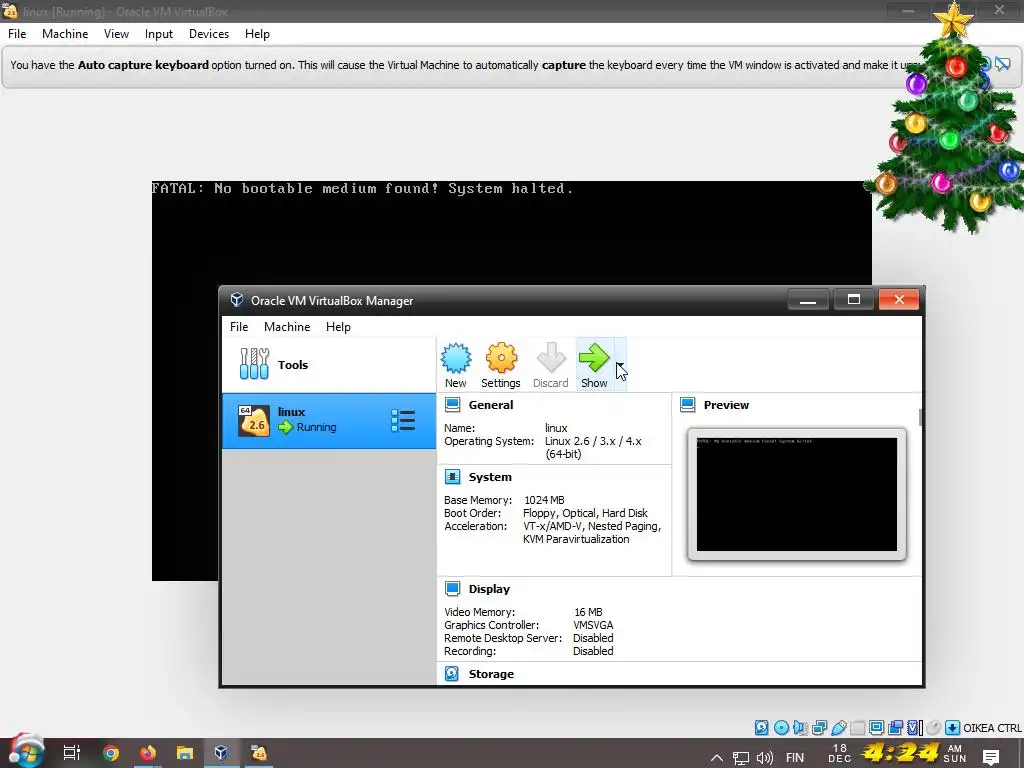Open View menu of linux VM window

pos(116,34)
